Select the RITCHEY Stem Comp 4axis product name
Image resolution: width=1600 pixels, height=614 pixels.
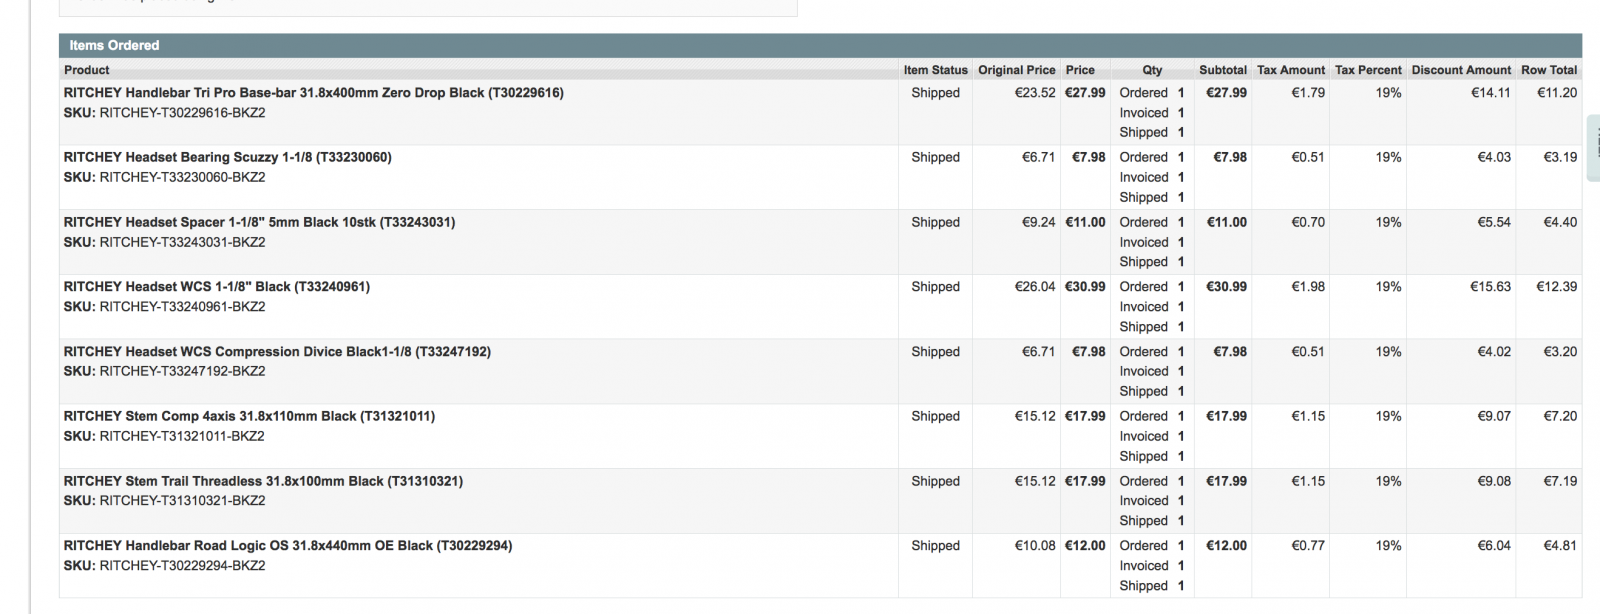[249, 416]
